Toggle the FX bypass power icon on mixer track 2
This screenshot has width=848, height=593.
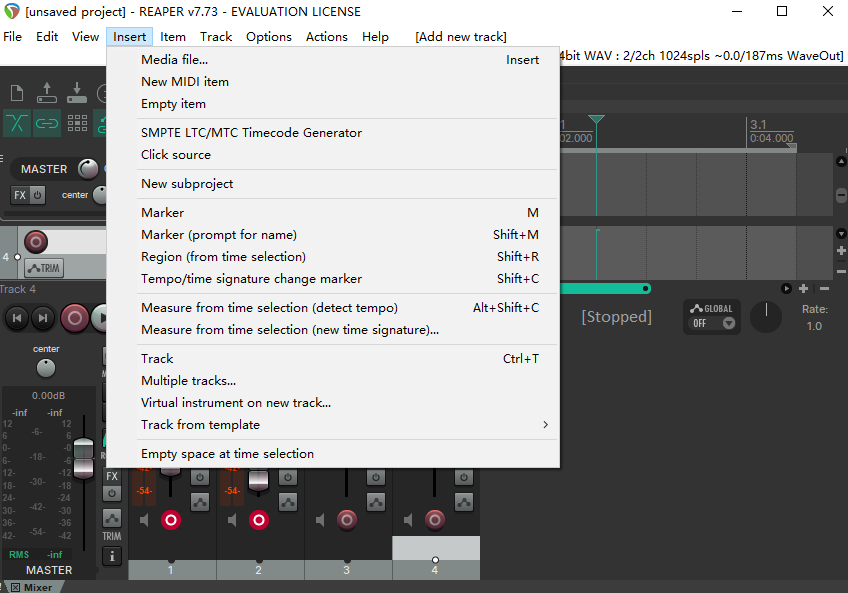point(288,477)
